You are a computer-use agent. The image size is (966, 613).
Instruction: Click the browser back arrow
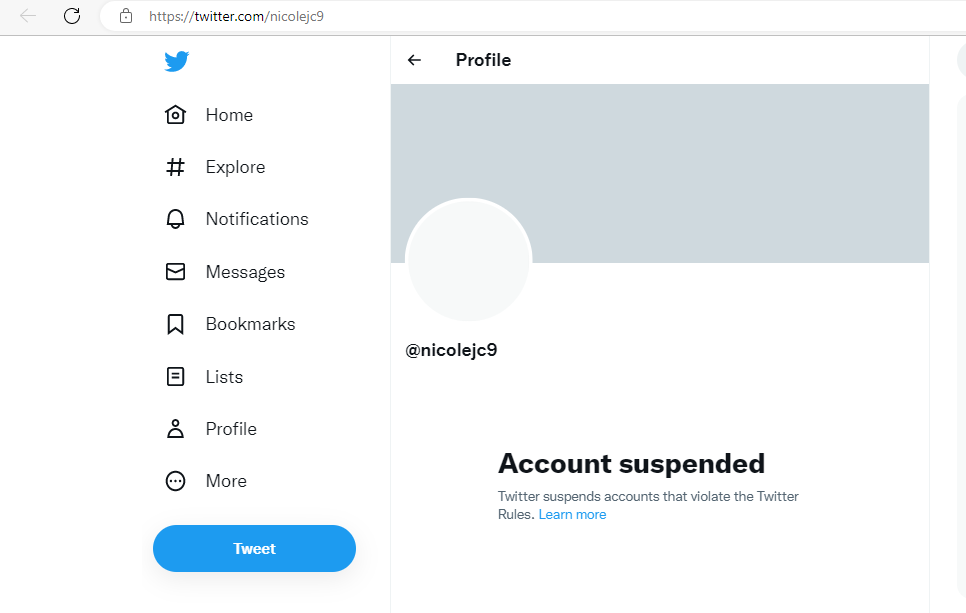click(x=28, y=16)
